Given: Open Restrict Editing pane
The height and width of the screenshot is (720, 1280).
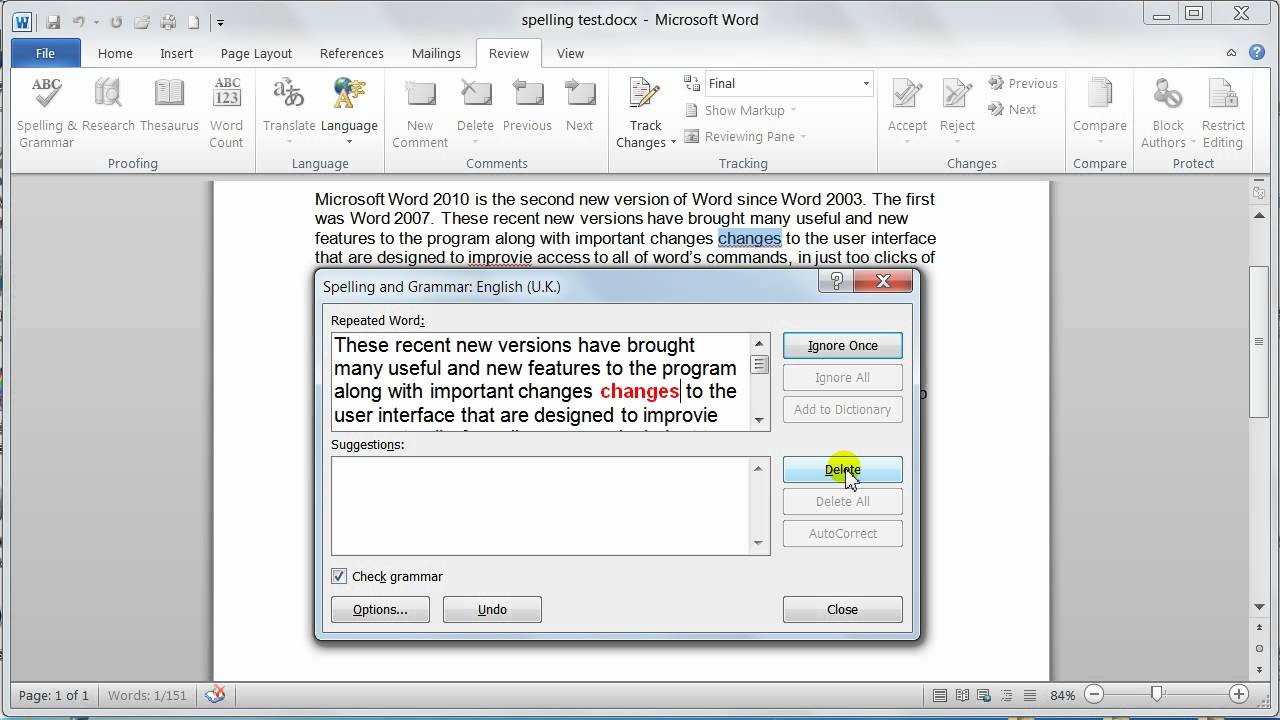Looking at the screenshot, I should 1223,113.
